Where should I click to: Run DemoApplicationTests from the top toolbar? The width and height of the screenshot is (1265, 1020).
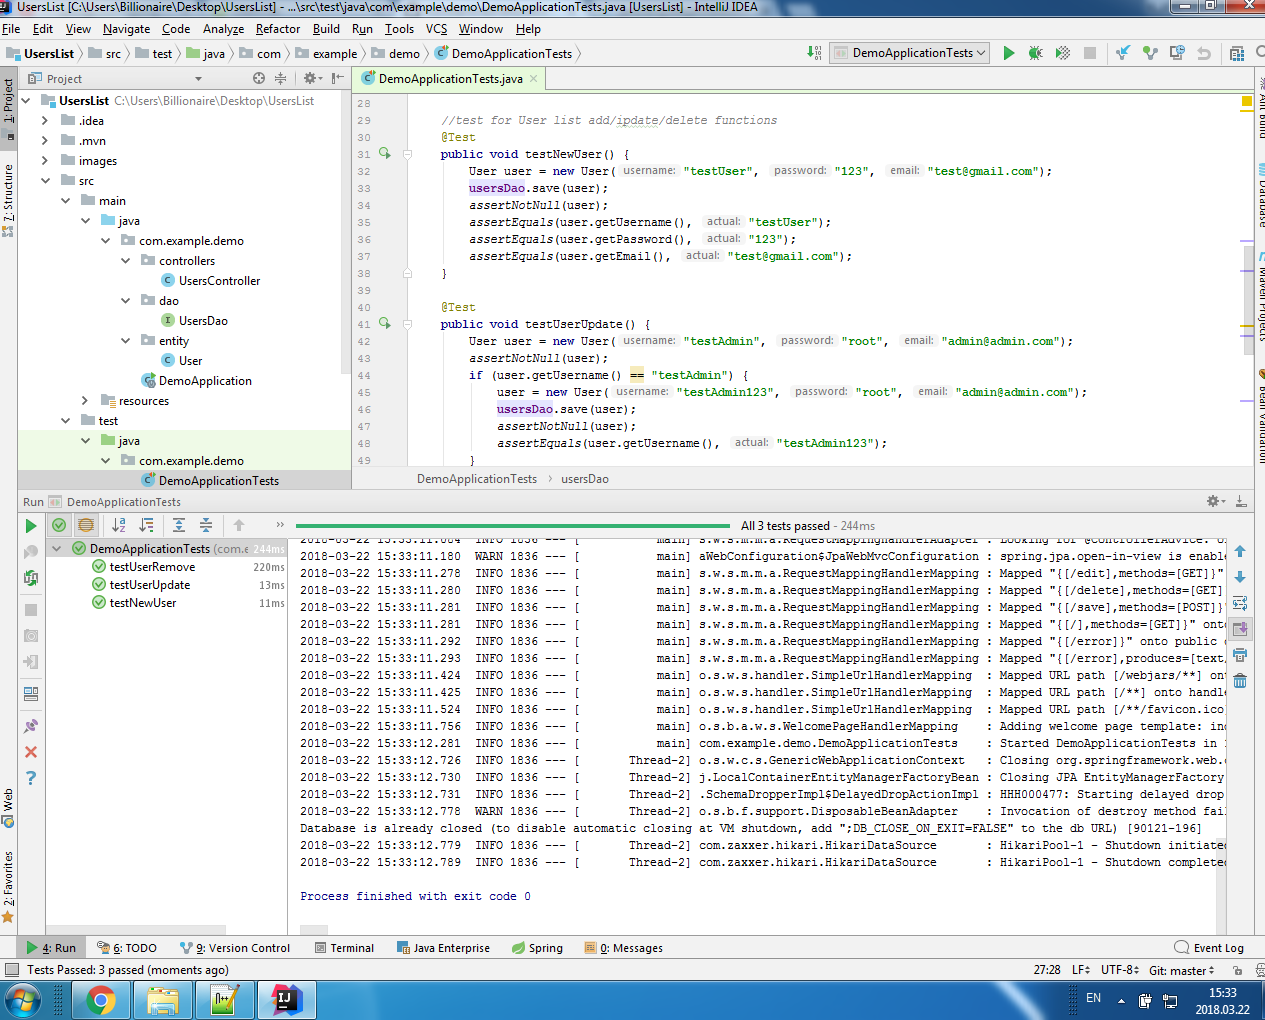coord(1008,53)
